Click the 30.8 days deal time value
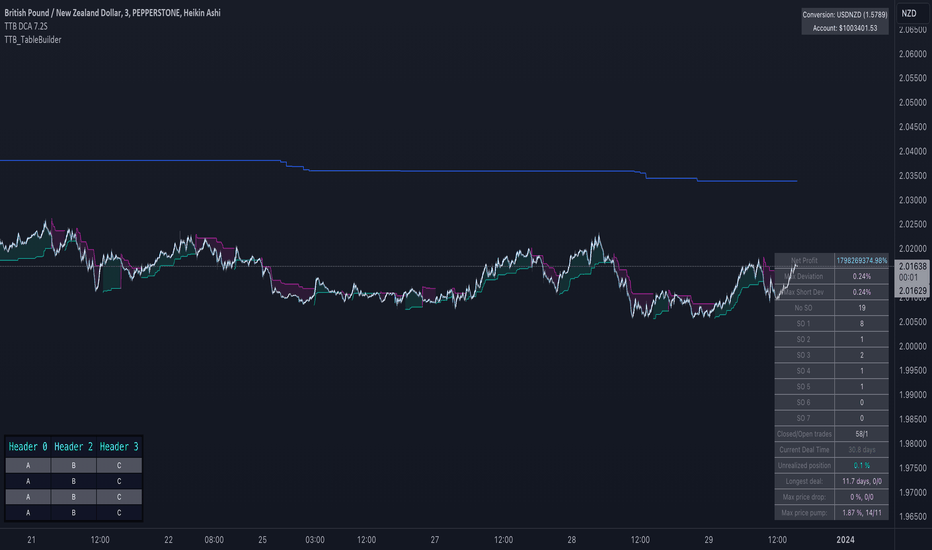This screenshot has width=932, height=550. coord(861,450)
